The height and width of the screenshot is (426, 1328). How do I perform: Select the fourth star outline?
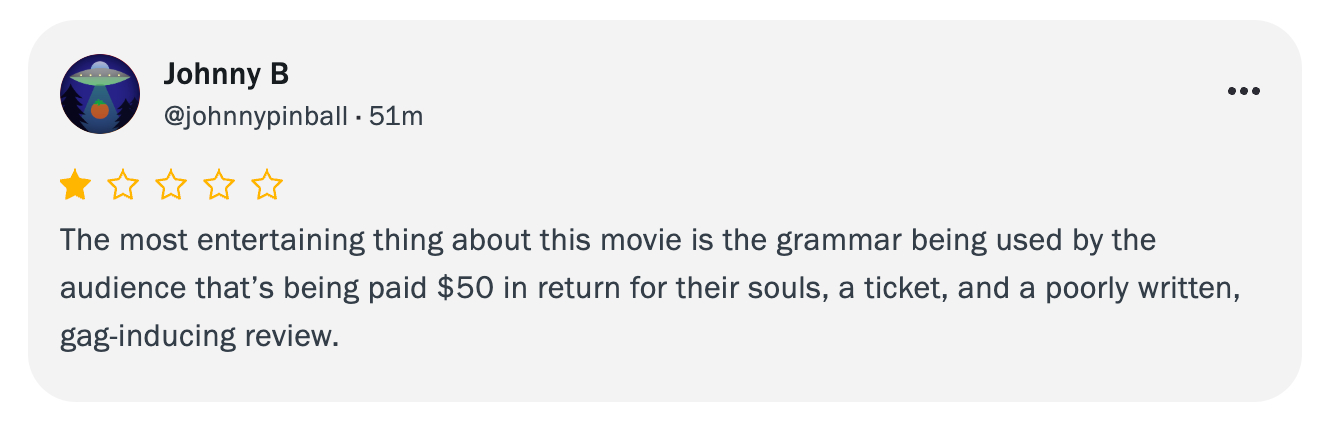coord(219,185)
